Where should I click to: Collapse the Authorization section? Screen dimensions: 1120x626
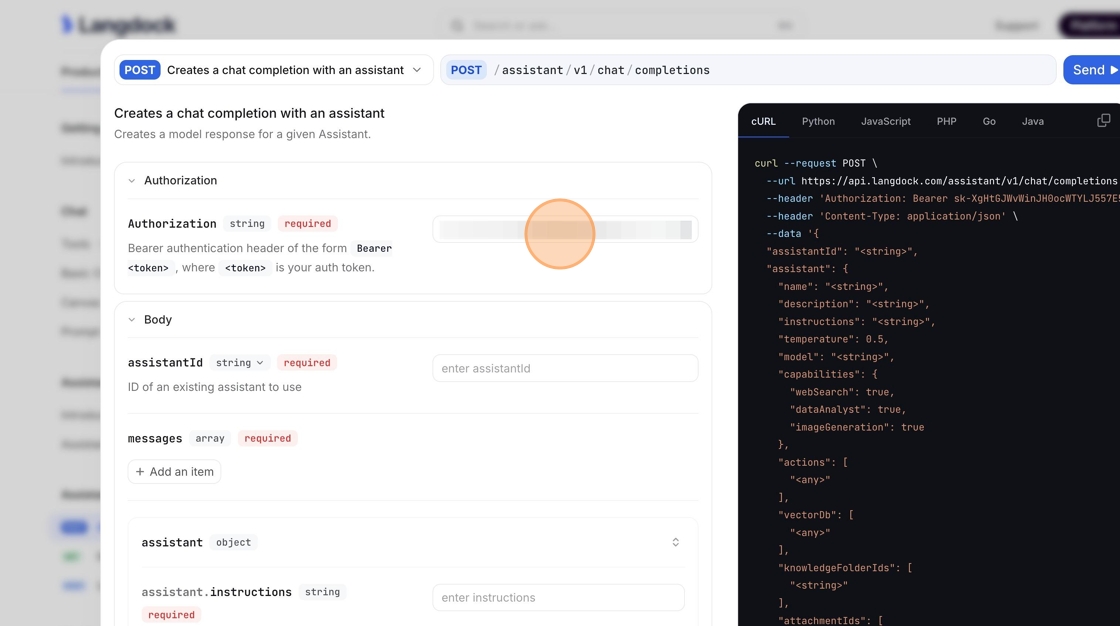132,181
